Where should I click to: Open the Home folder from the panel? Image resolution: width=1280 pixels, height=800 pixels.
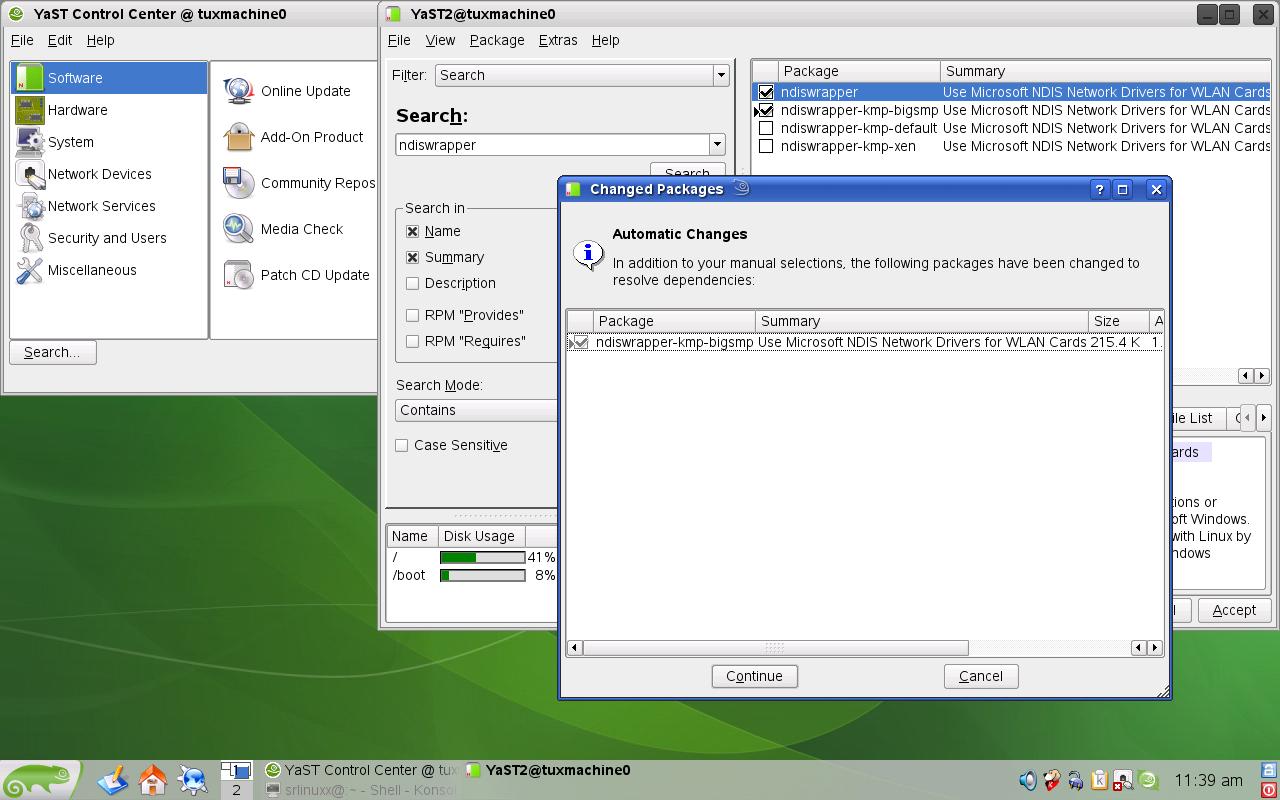153,780
